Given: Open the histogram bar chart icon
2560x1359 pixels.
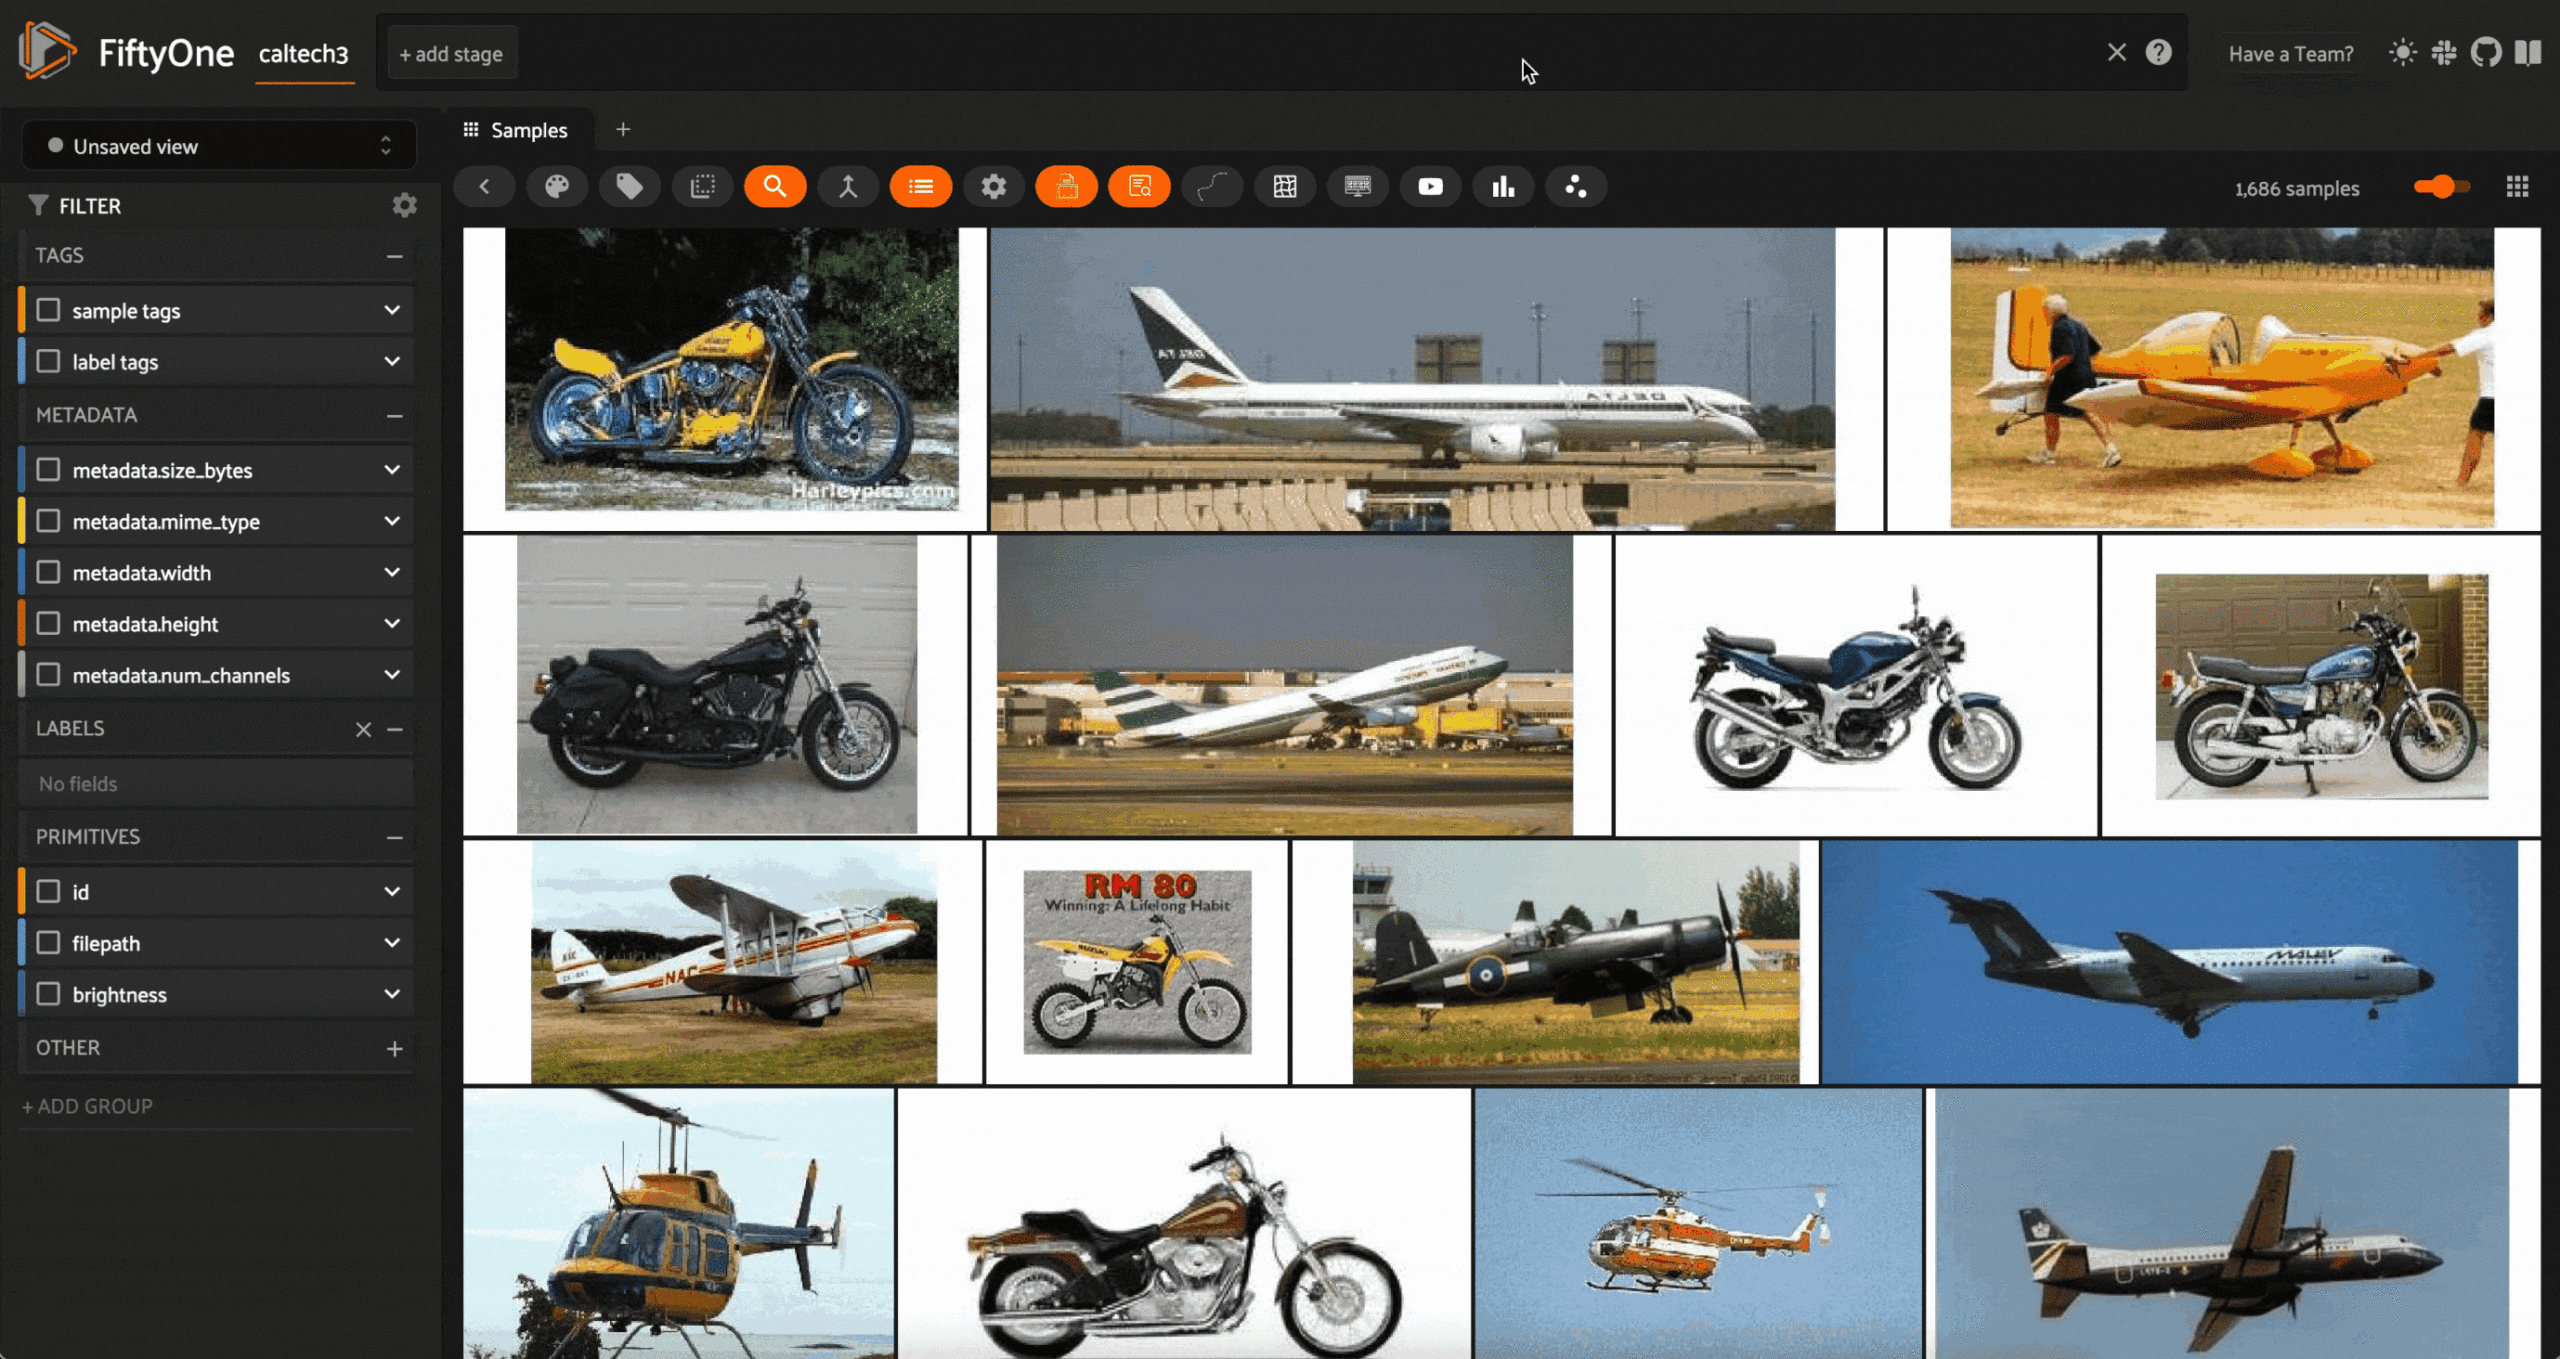Looking at the screenshot, I should pyautogui.click(x=1503, y=187).
